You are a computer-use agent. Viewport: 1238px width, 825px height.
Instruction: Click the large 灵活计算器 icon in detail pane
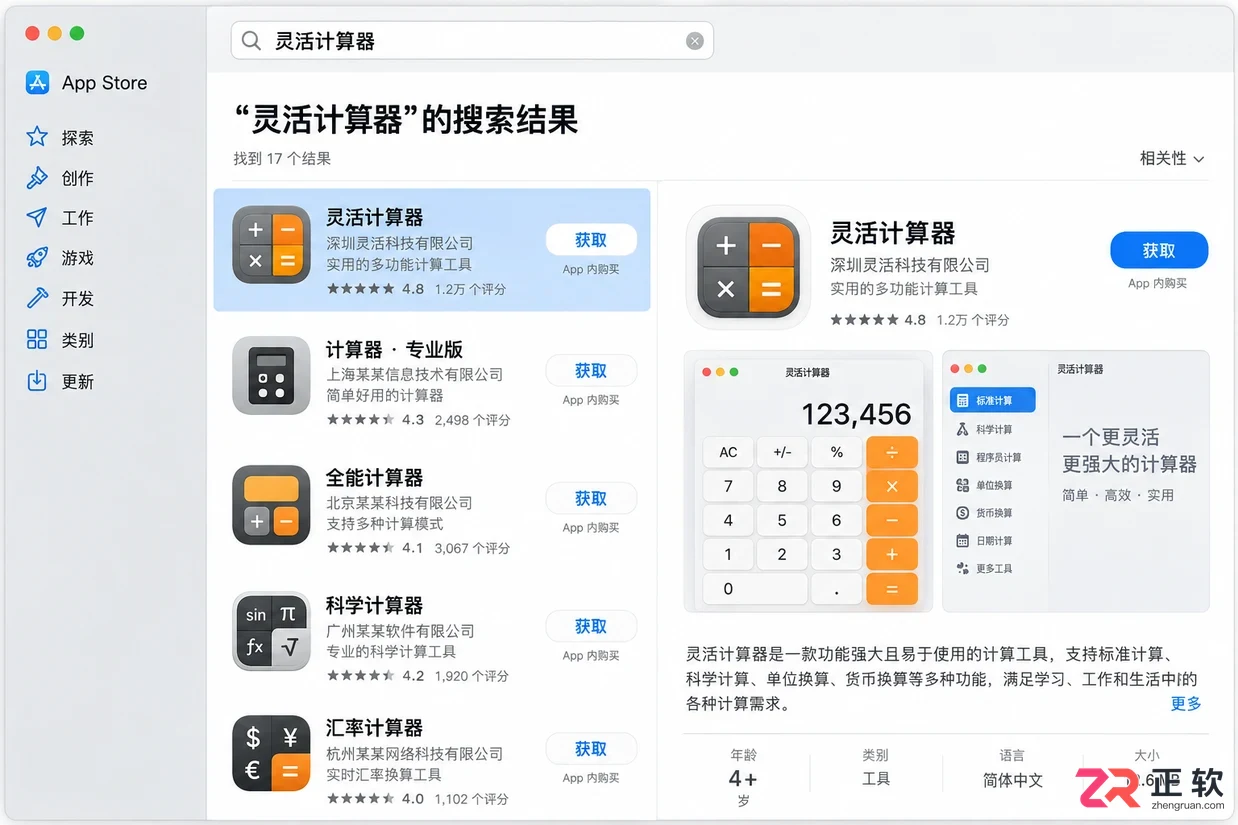[748, 268]
